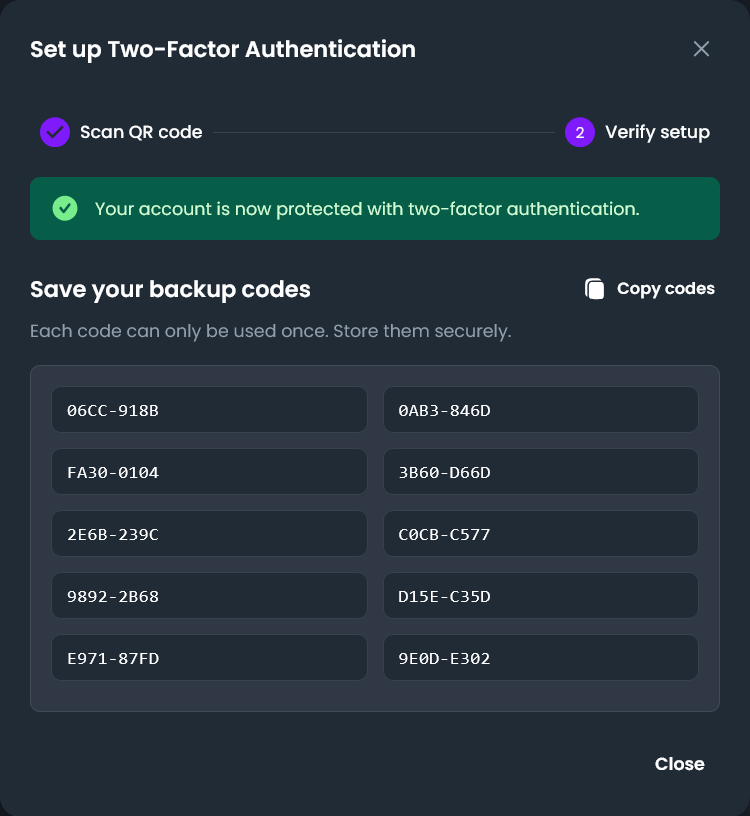Click the number 2 step badge

[x=580, y=132]
